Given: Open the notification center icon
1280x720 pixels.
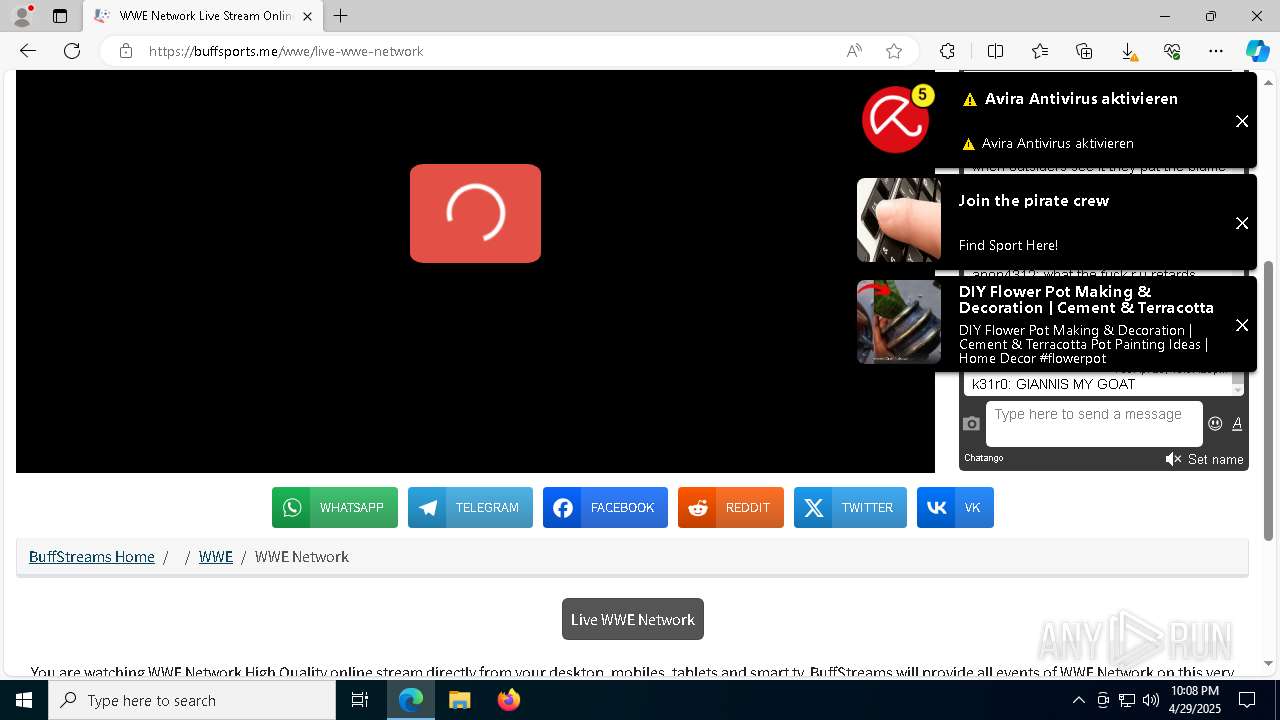Looking at the screenshot, I should pos(1247,700).
